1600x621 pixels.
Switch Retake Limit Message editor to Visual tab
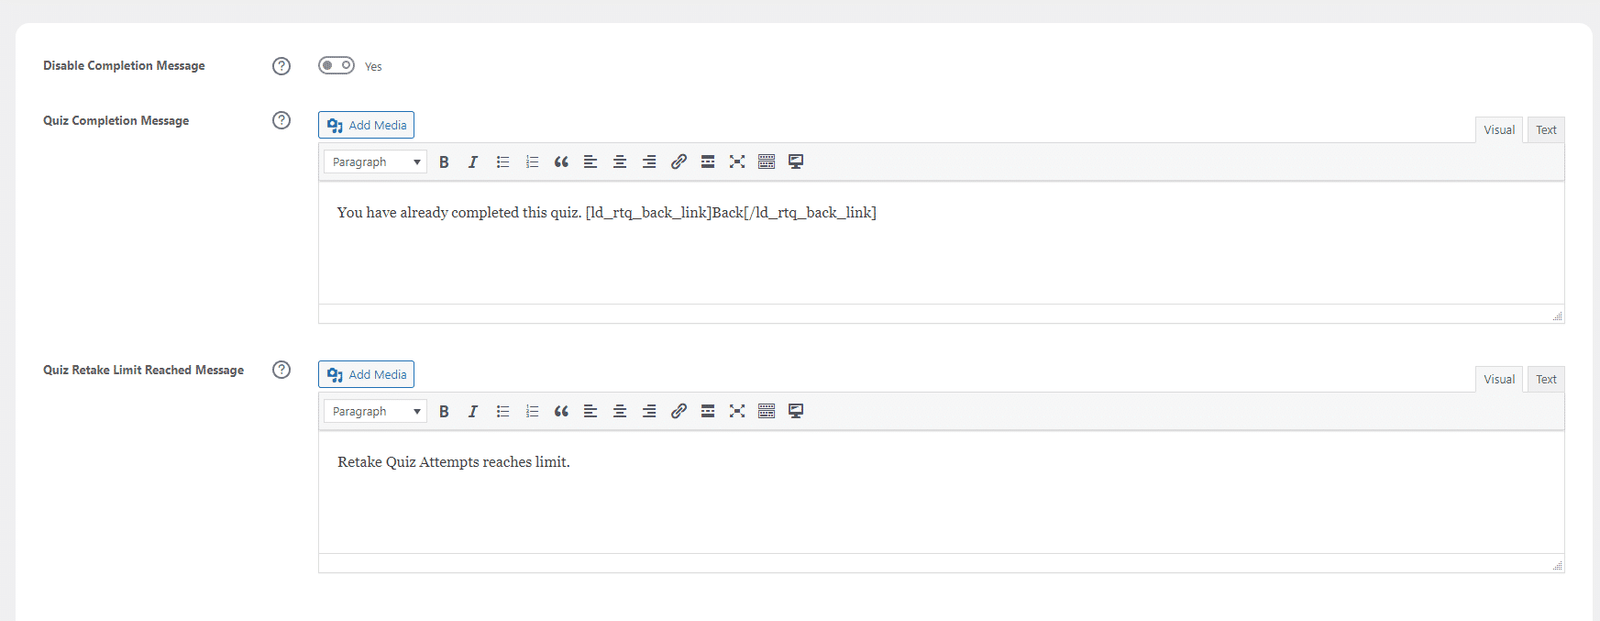click(x=1499, y=379)
